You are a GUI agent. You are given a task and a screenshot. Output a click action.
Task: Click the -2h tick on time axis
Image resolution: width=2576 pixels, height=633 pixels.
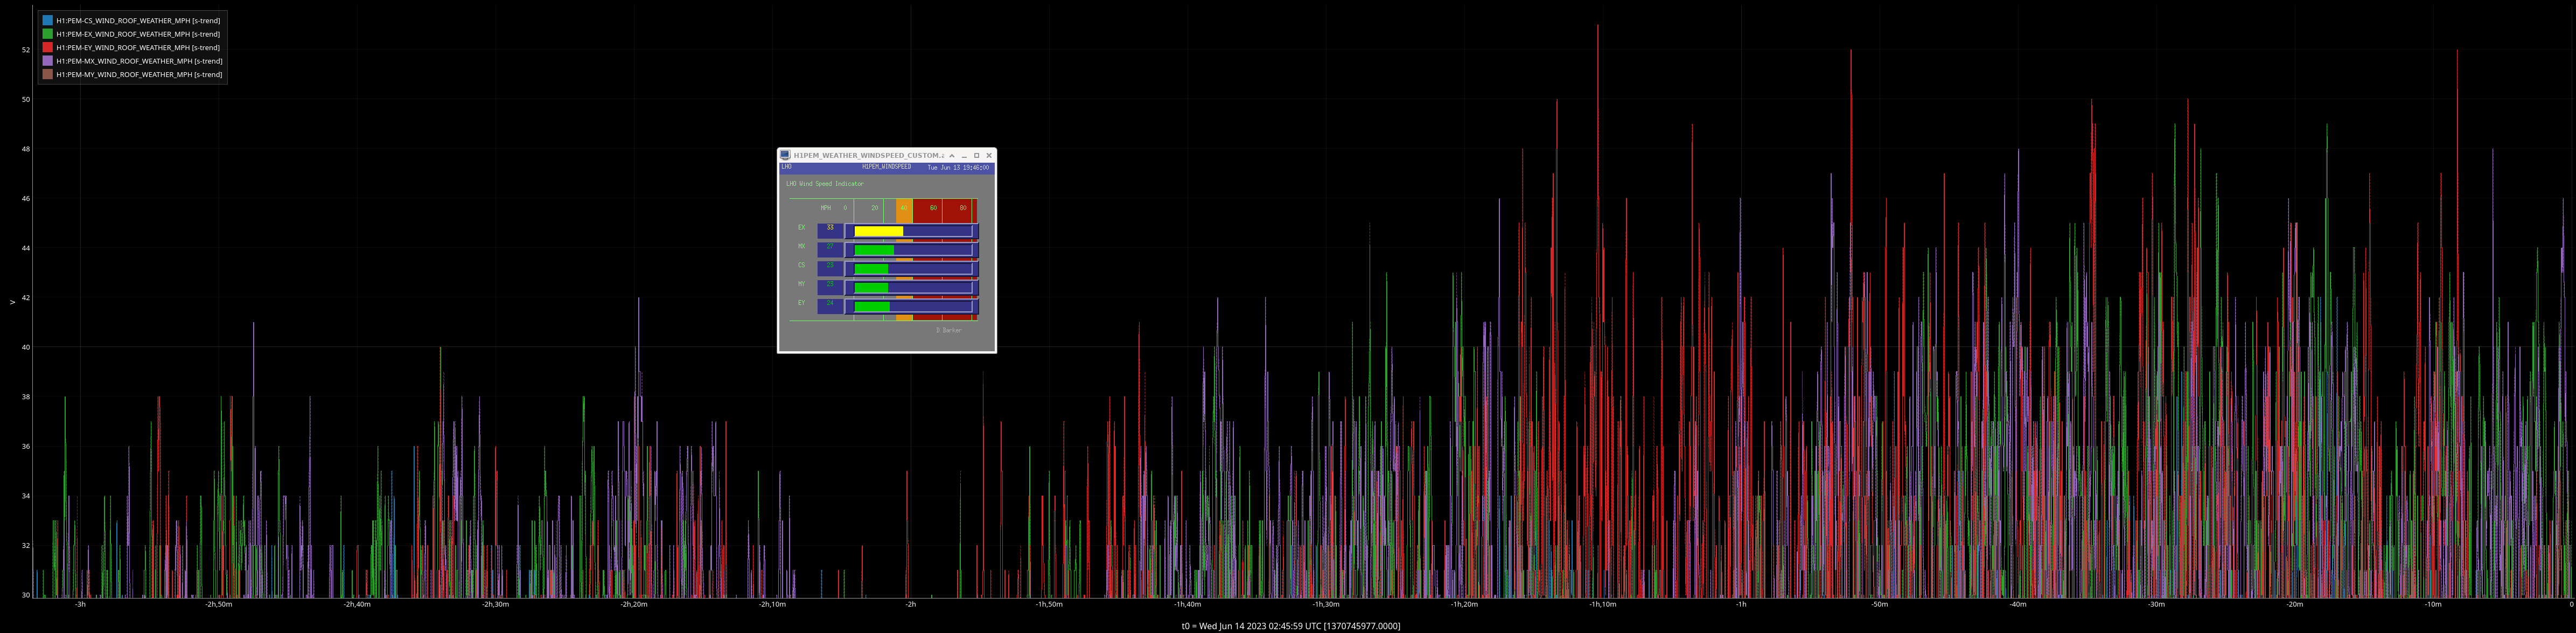[x=911, y=604]
